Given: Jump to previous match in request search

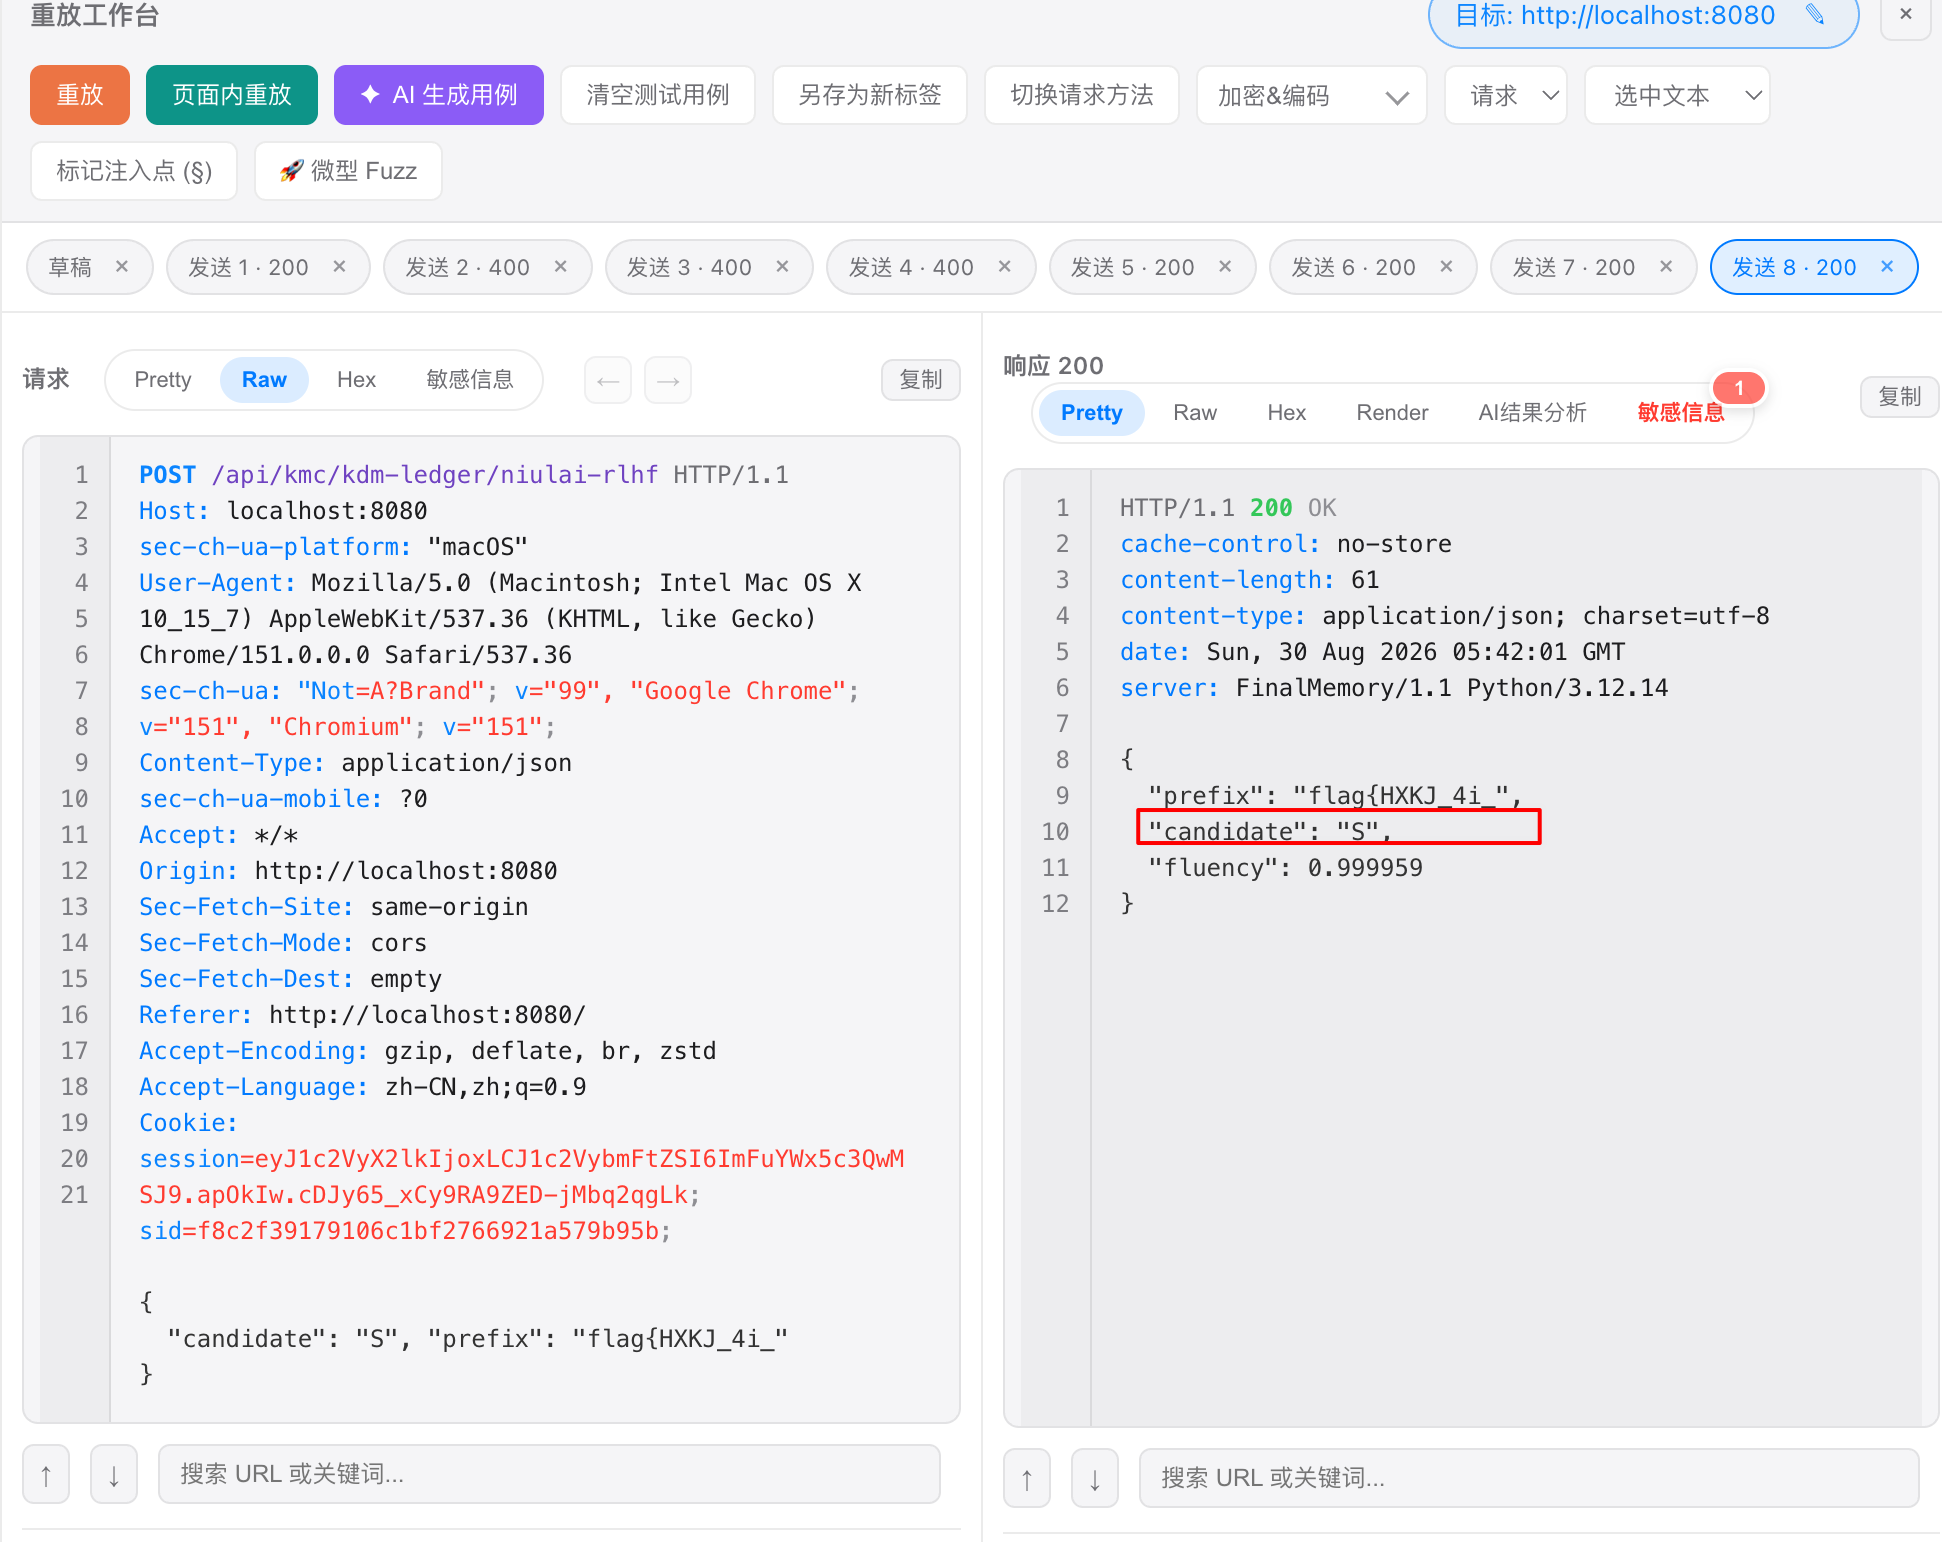Looking at the screenshot, I should 46,1474.
